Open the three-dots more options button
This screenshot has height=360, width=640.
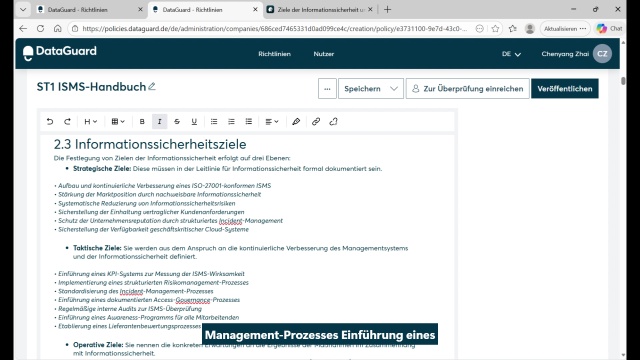(327, 89)
